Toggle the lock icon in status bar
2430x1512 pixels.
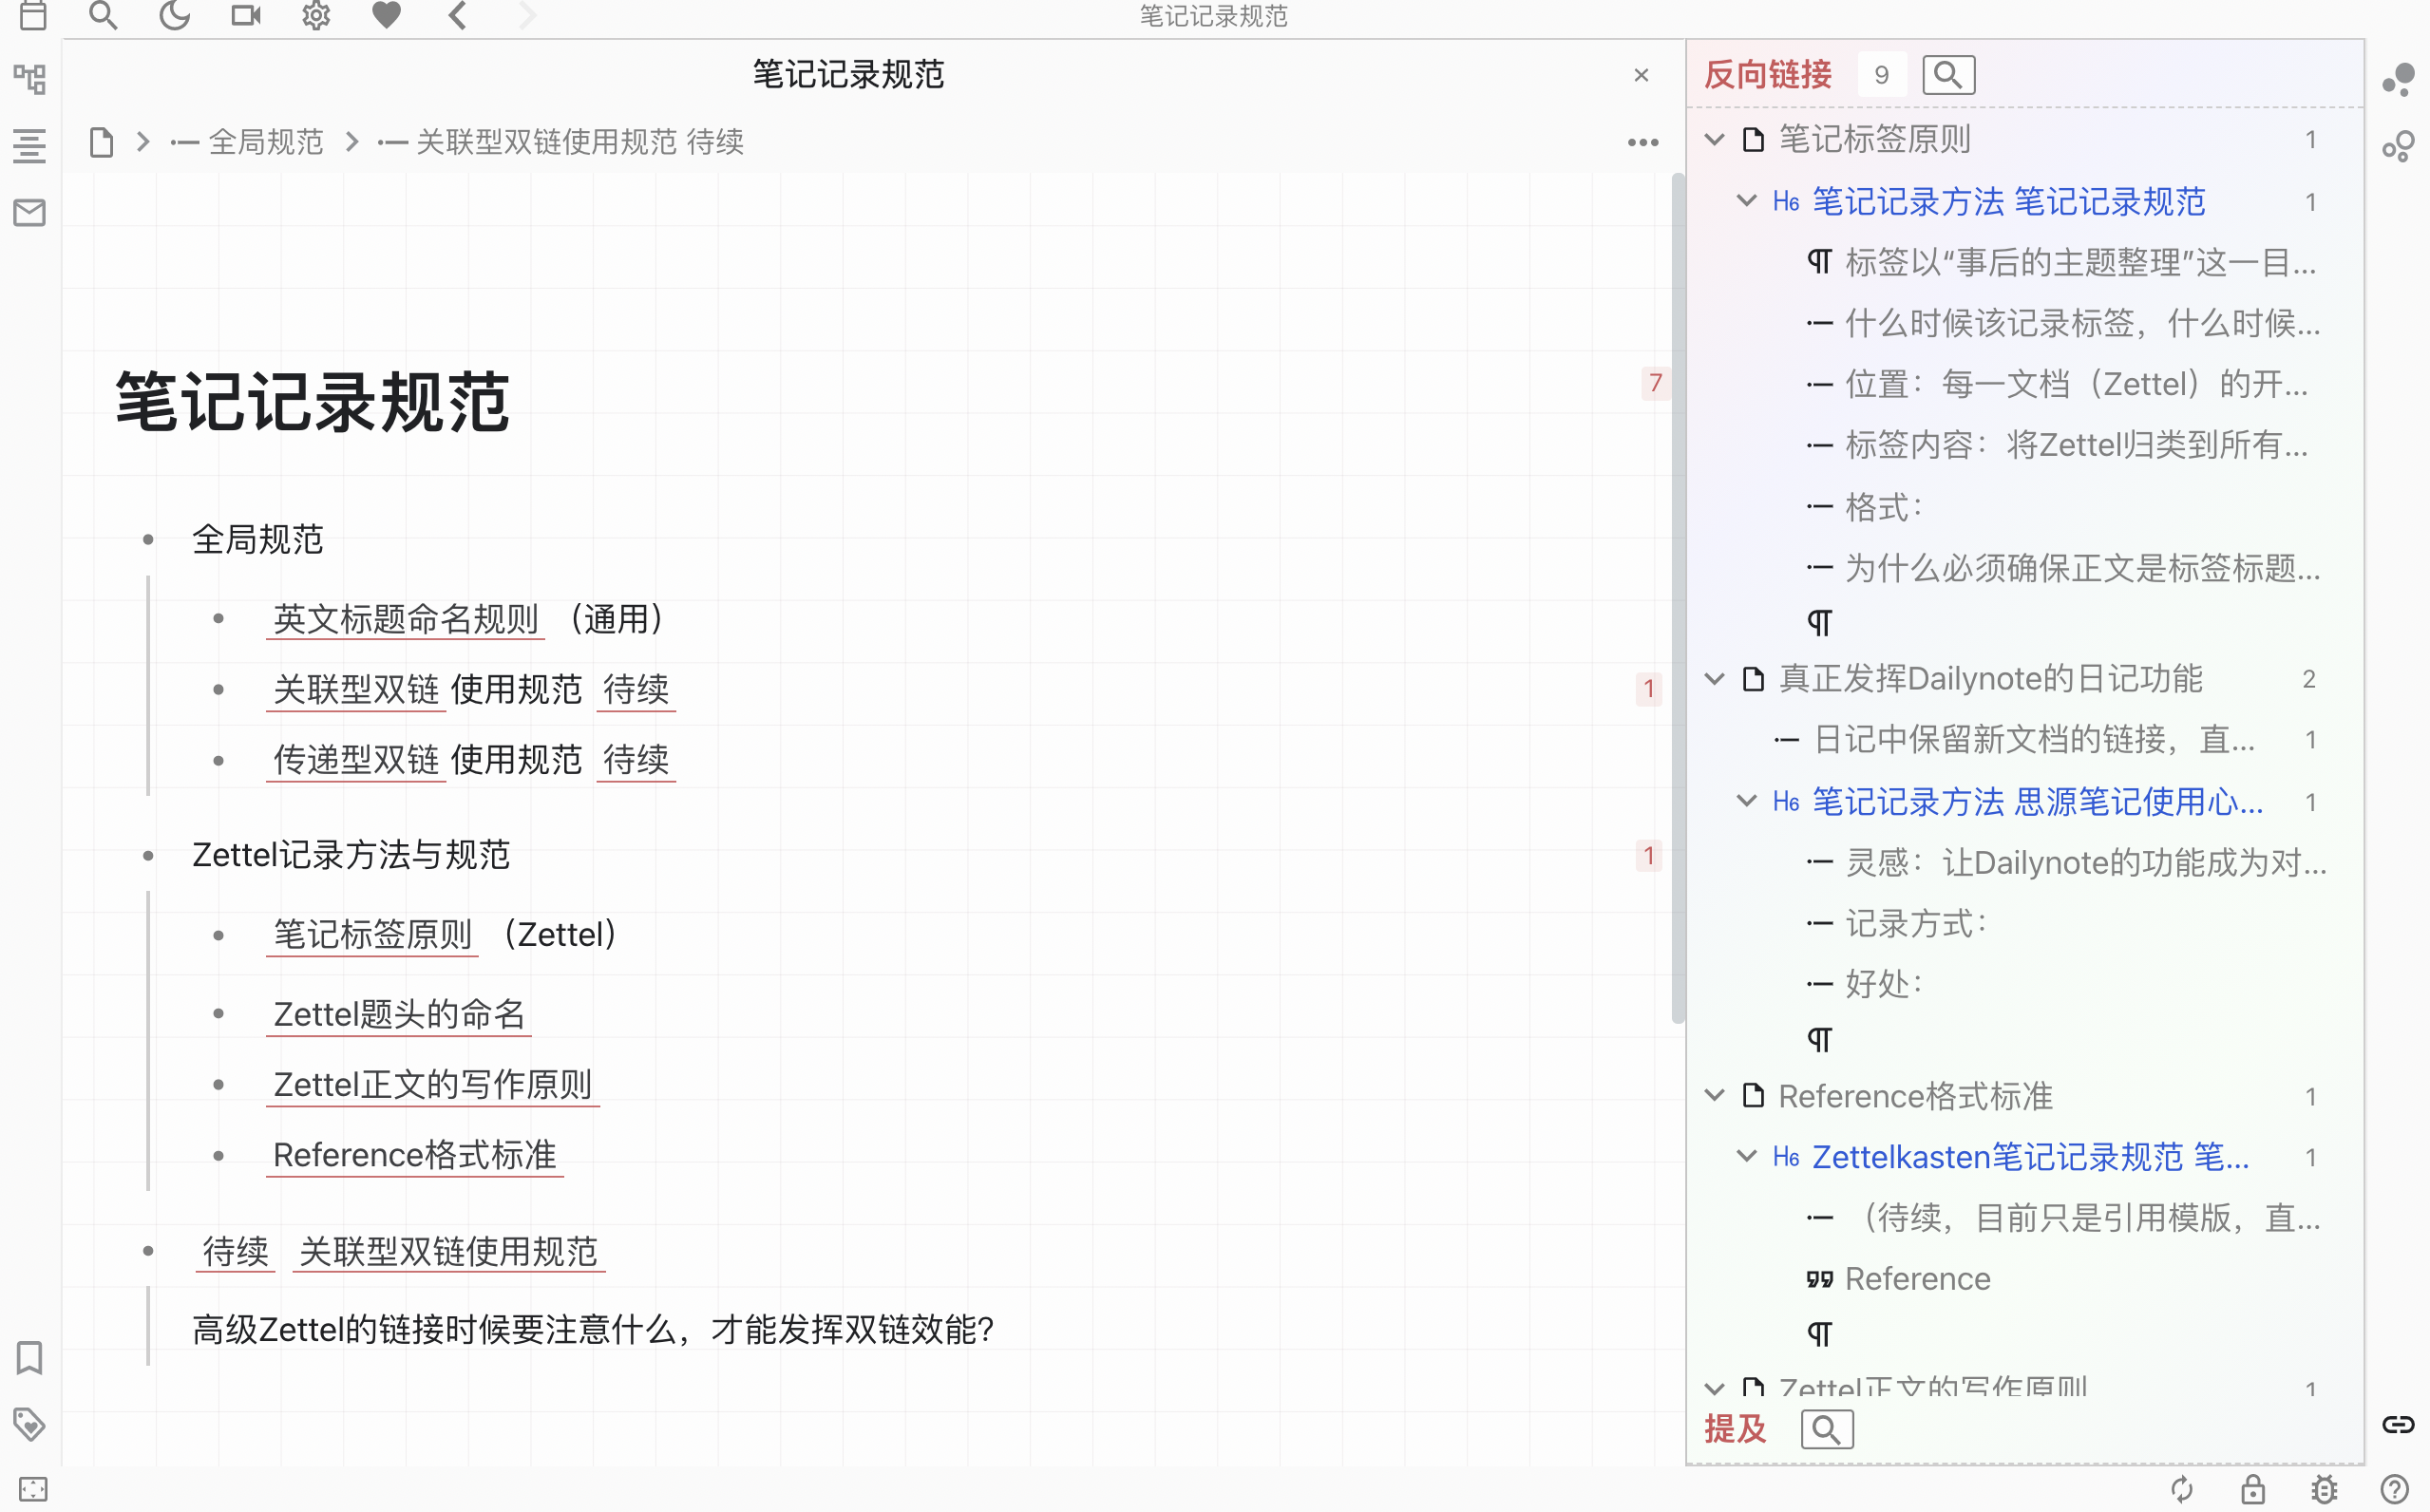[2253, 1489]
